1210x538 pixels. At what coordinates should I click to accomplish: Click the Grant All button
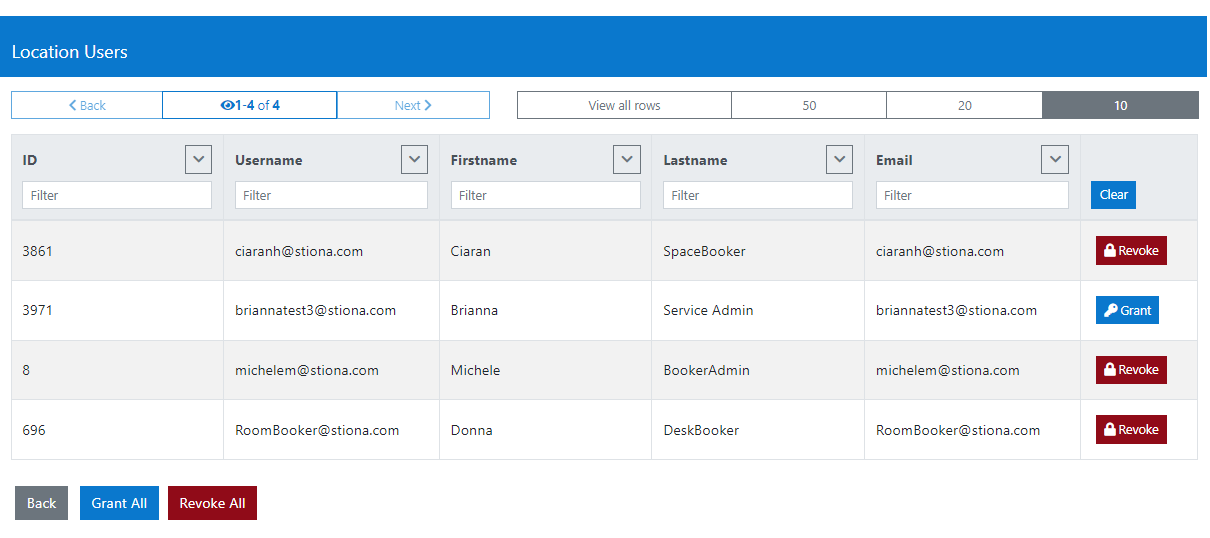click(119, 503)
